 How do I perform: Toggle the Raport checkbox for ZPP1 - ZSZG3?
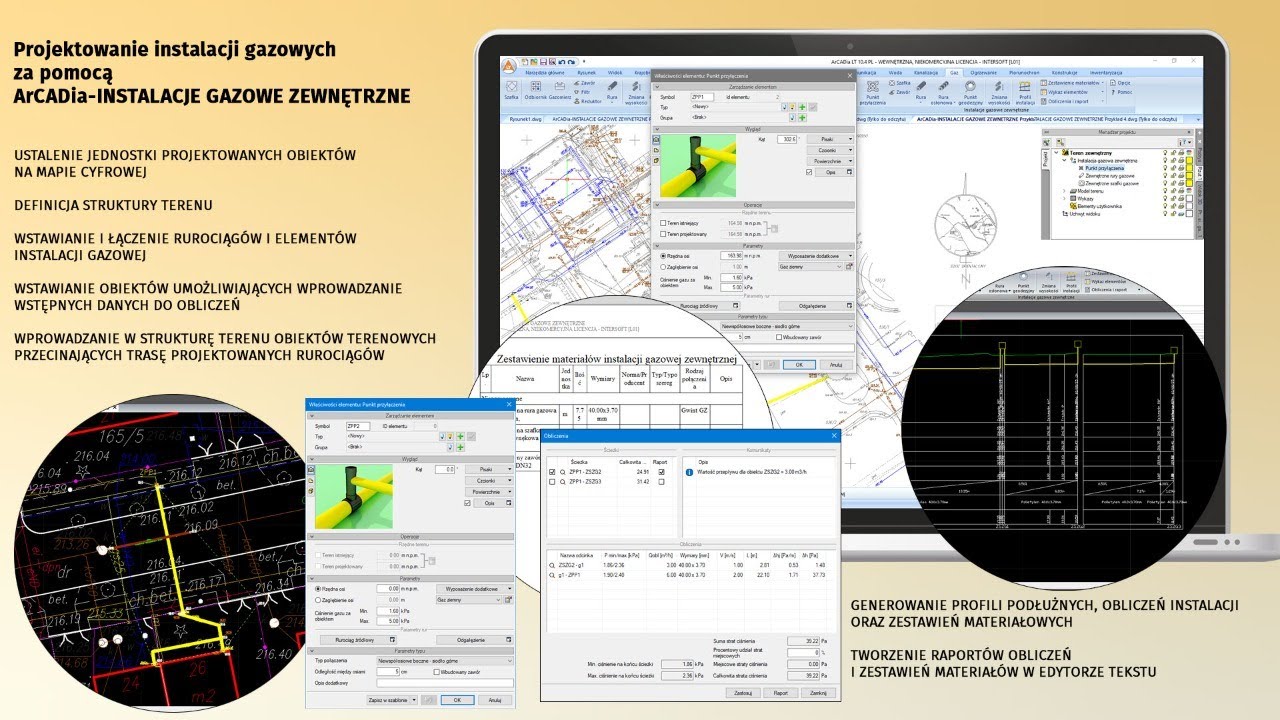point(661,482)
